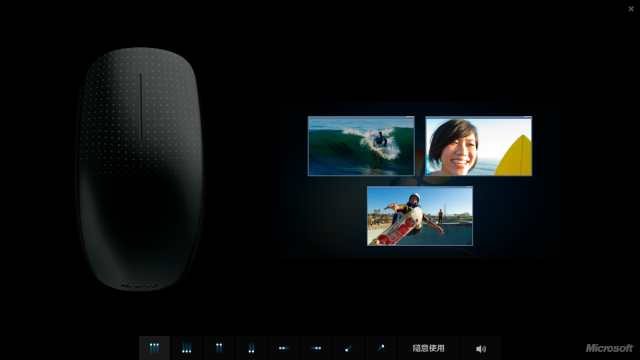Open the skateboarder photo window thumbnail
The image size is (640, 360).
[420, 216]
